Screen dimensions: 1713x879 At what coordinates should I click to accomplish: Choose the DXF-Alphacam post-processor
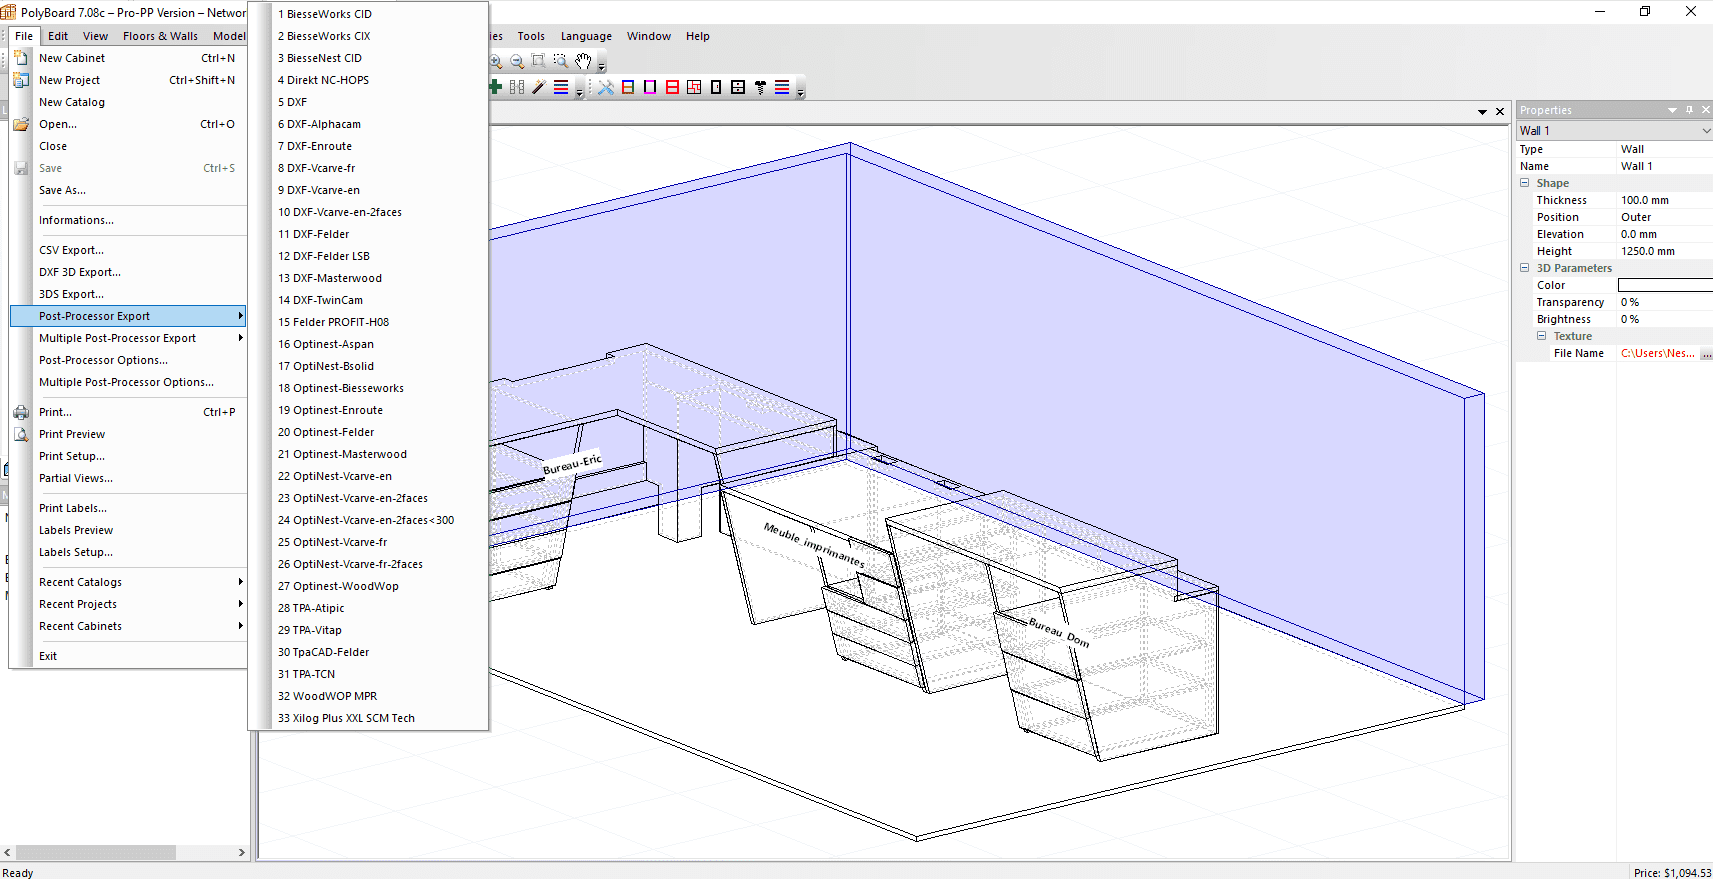point(369,124)
